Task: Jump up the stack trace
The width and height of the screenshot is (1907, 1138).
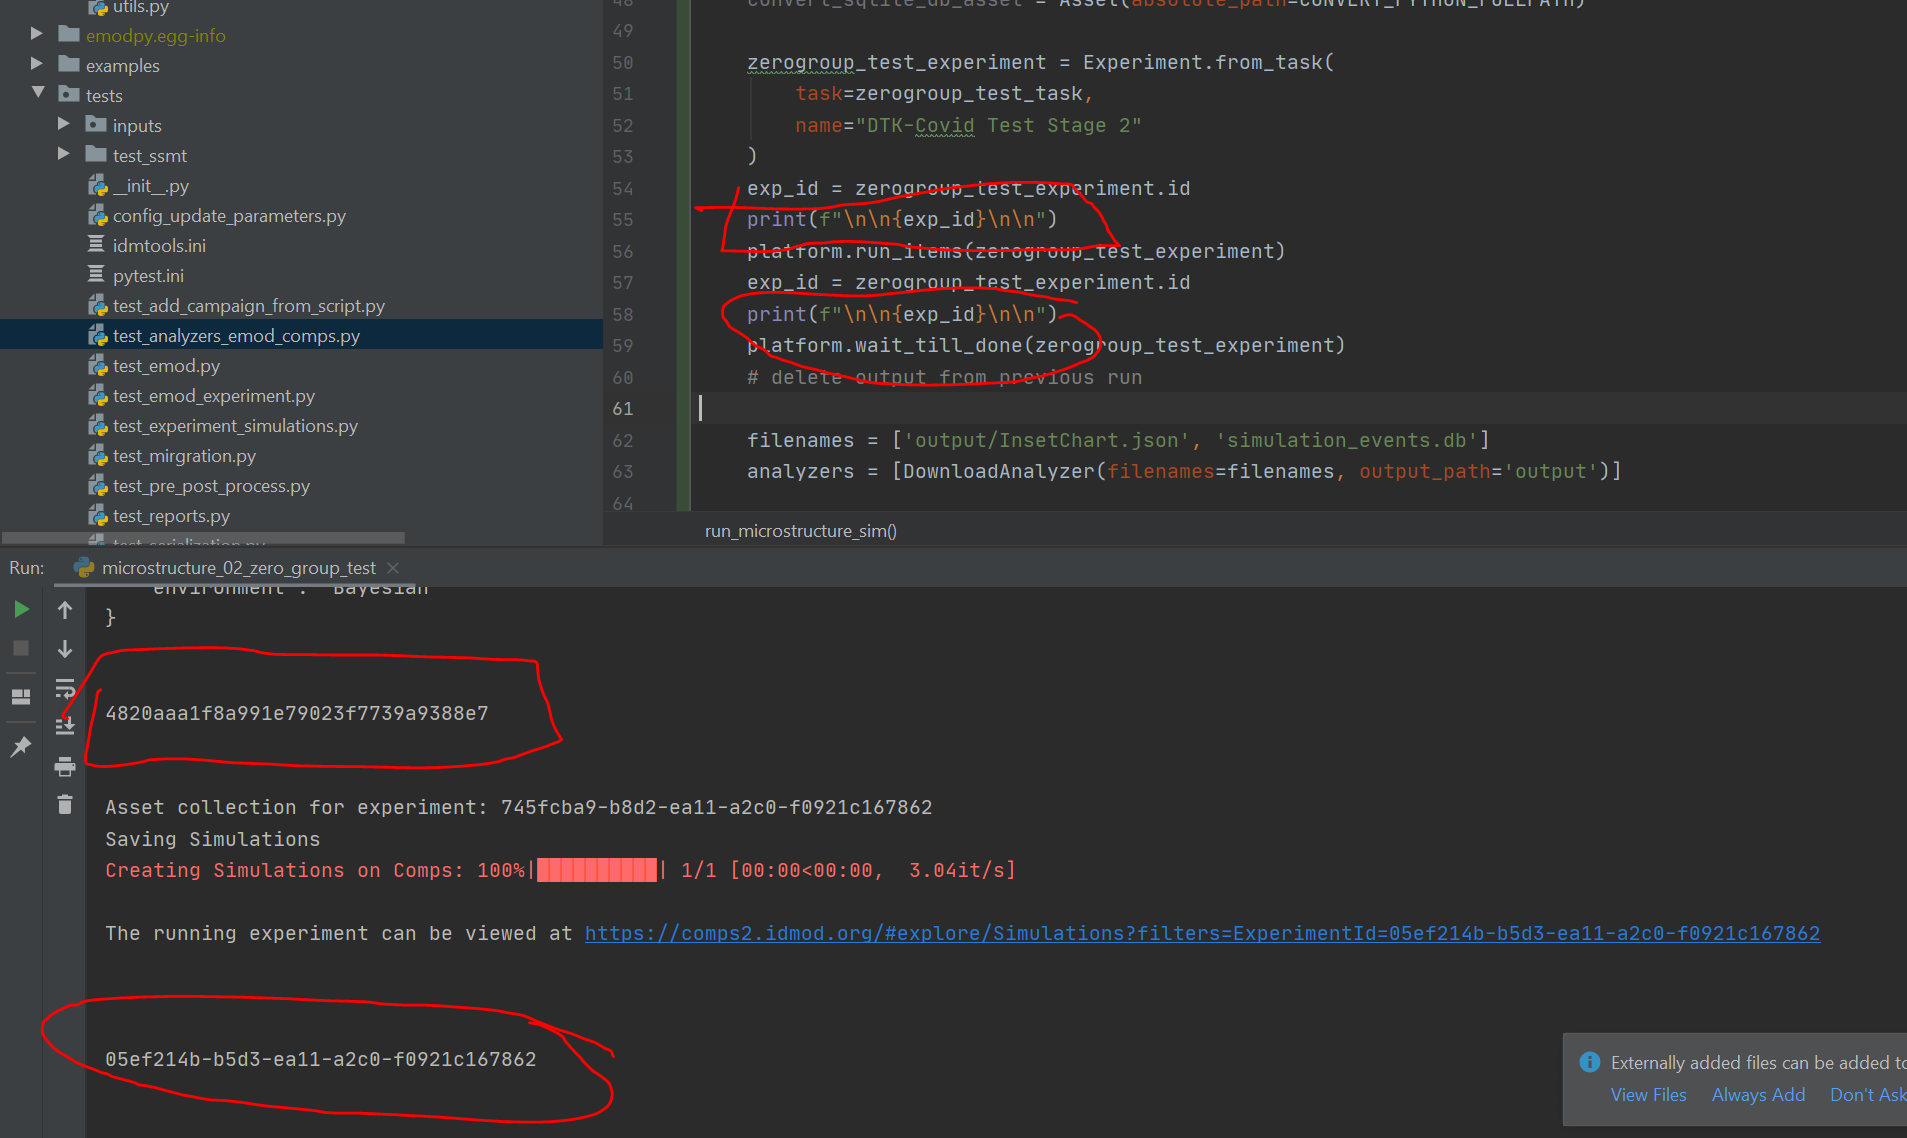Action: [x=64, y=609]
